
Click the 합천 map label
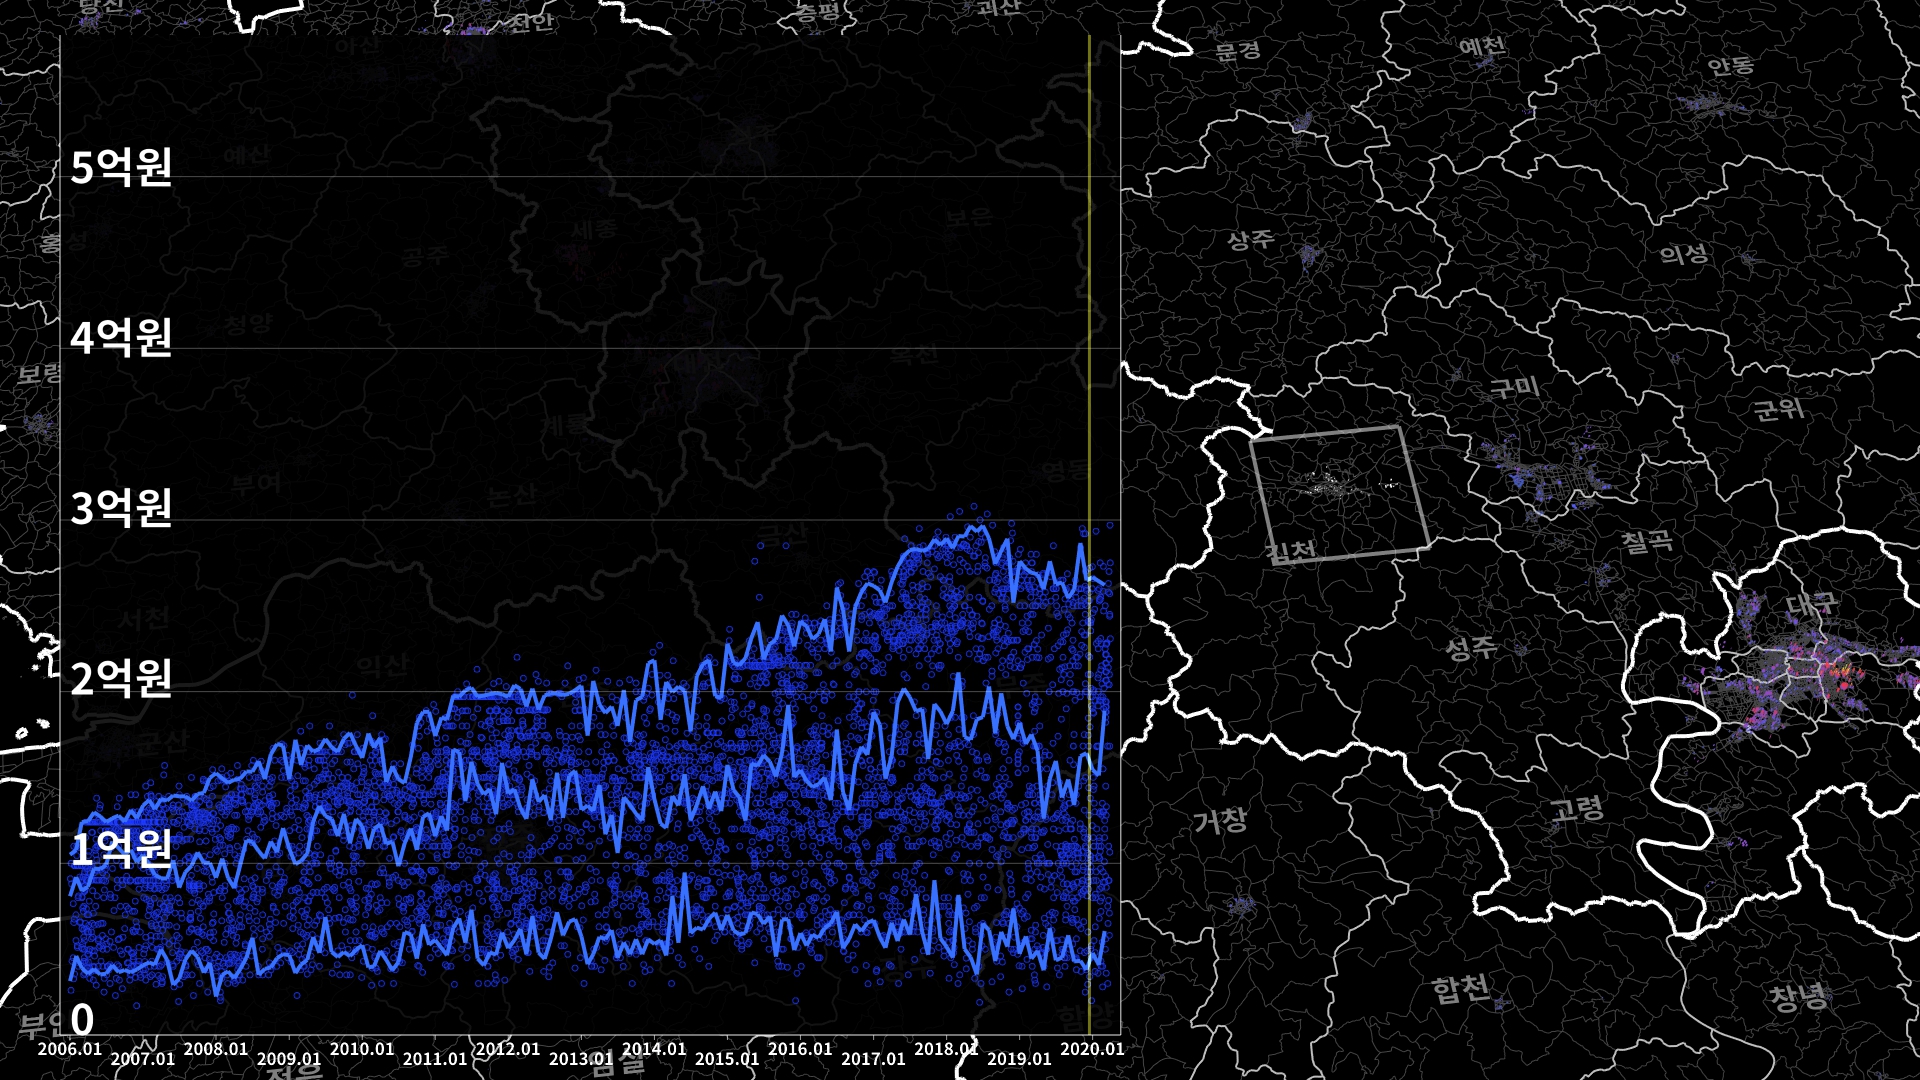tap(1461, 990)
